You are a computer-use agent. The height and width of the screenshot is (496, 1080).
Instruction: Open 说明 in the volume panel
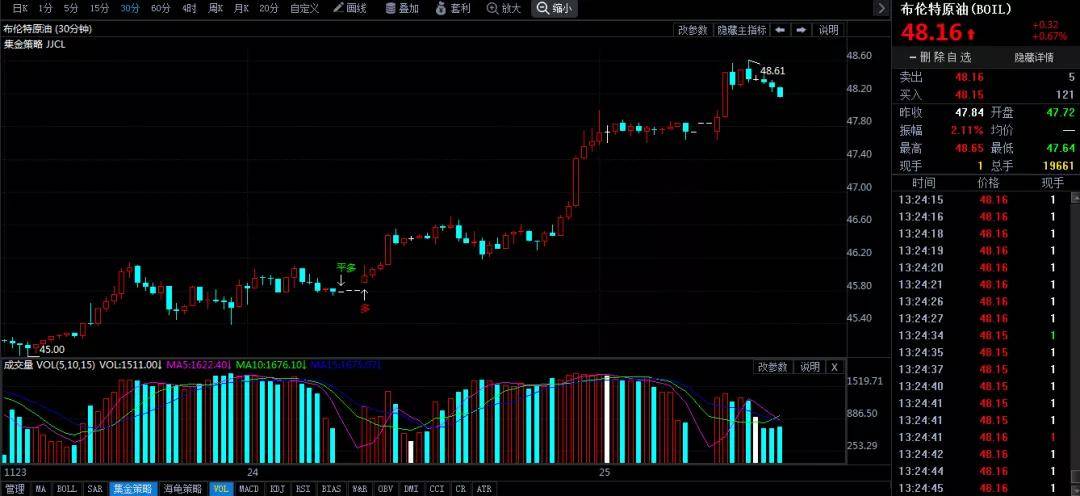click(x=809, y=366)
